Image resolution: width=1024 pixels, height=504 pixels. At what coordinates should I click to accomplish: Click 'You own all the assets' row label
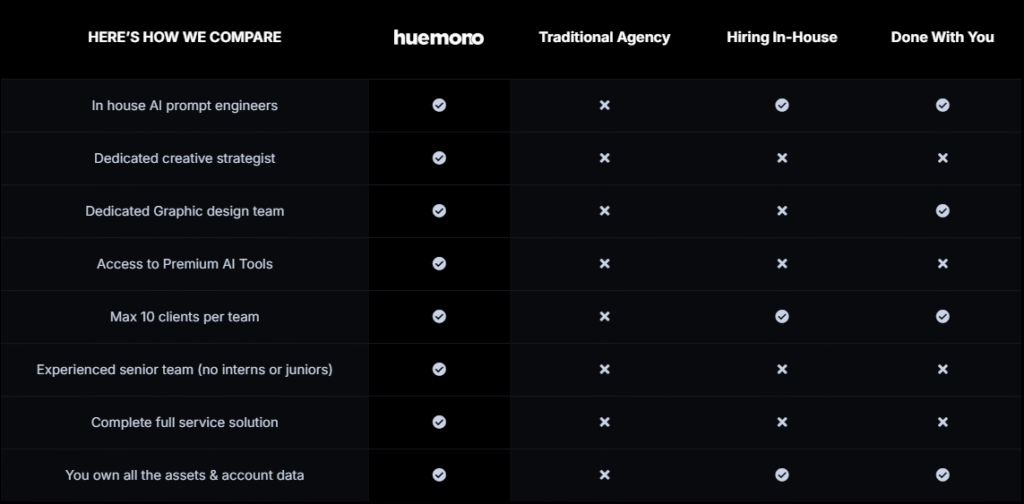click(x=185, y=475)
